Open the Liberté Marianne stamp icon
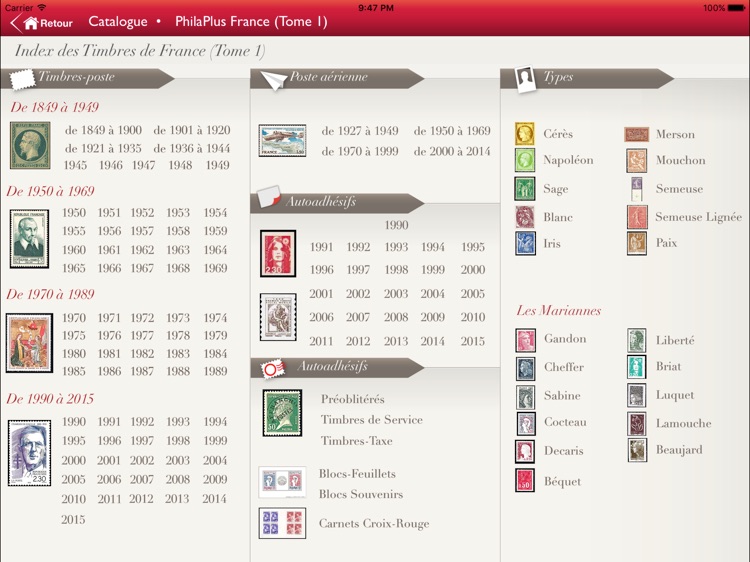Image resolution: width=750 pixels, height=562 pixels. (x=637, y=340)
